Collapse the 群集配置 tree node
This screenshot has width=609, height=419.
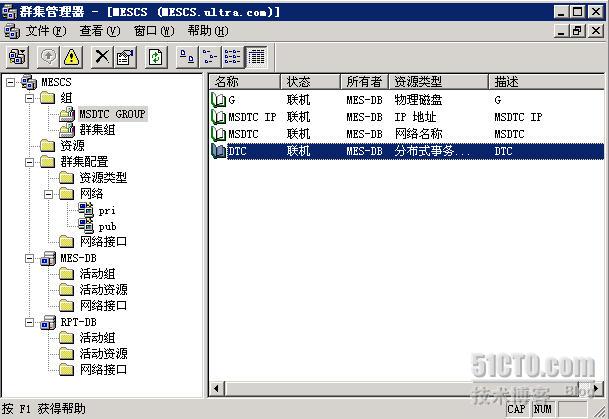30,162
